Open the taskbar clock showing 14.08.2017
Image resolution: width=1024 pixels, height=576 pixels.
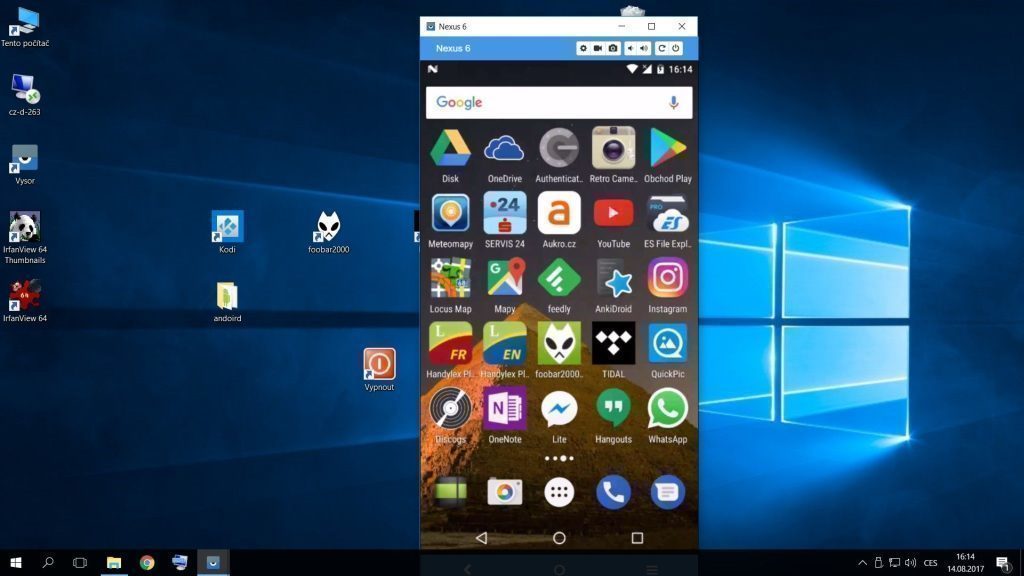[965, 562]
